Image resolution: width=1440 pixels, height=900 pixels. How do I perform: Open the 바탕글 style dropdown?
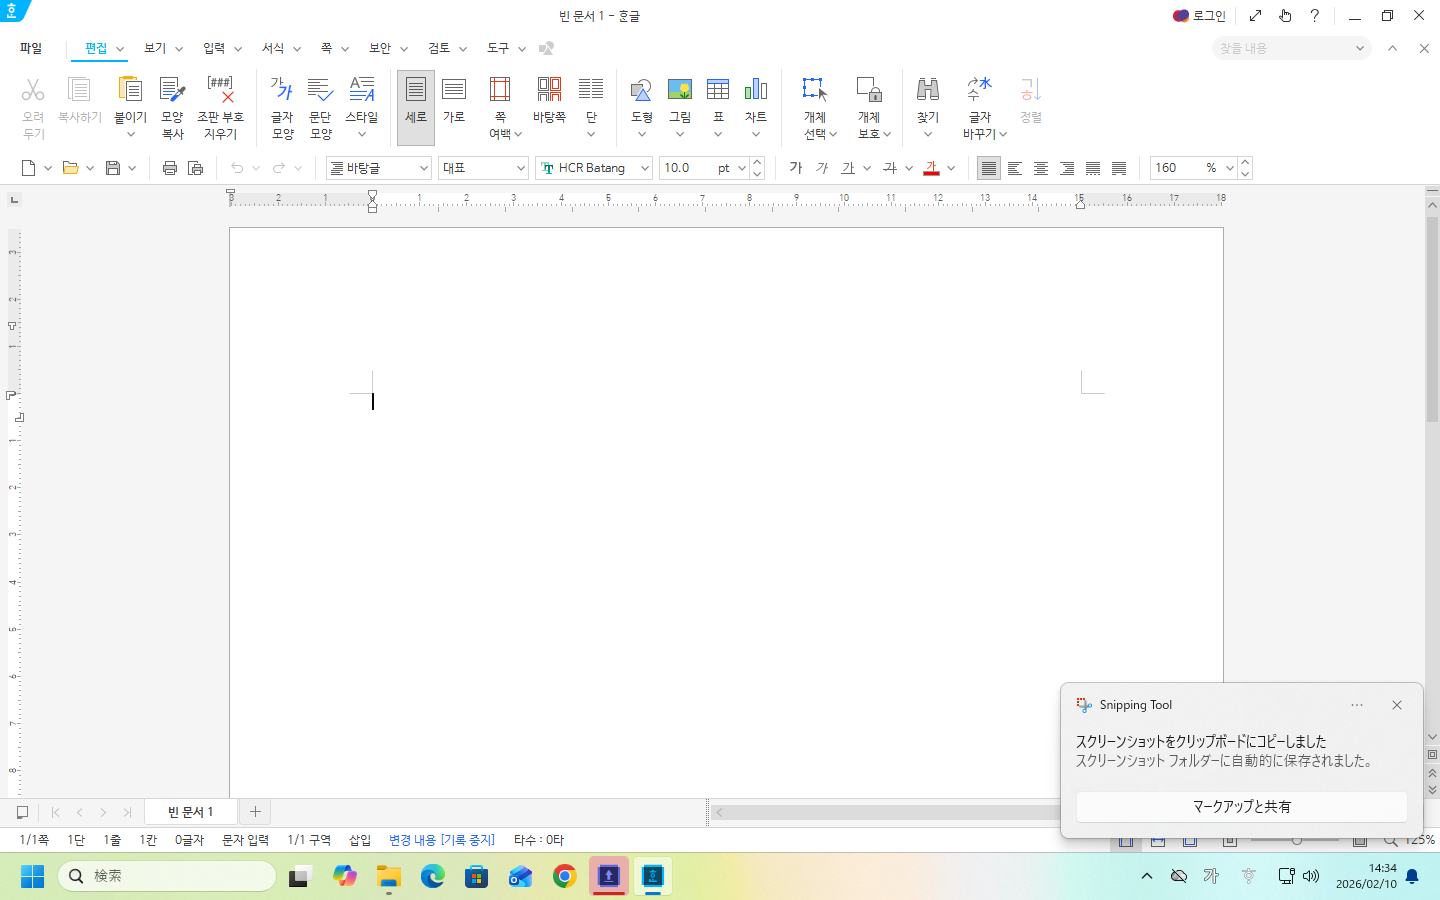point(424,168)
